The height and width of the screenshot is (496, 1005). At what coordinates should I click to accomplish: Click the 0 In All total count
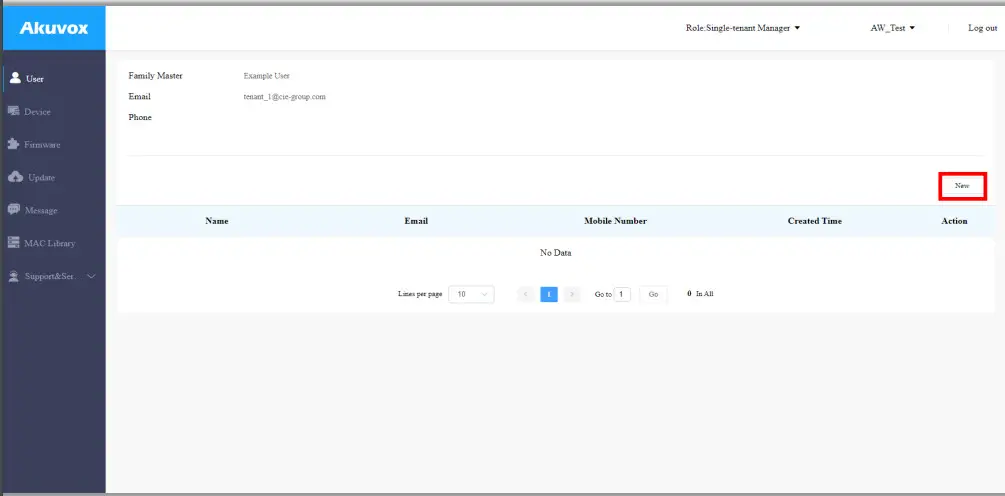pos(700,294)
